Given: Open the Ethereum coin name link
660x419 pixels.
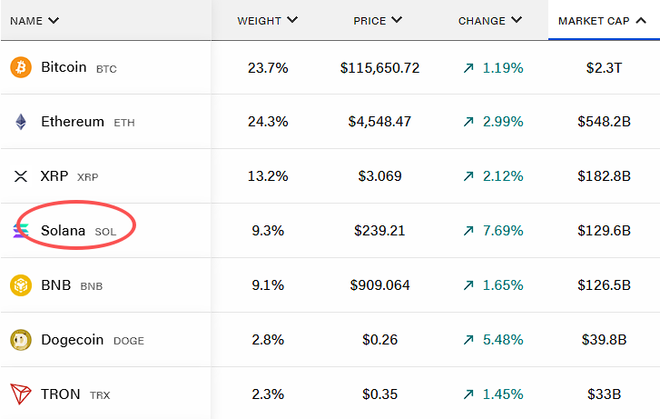Looking at the screenshot, I should point(72,122).
